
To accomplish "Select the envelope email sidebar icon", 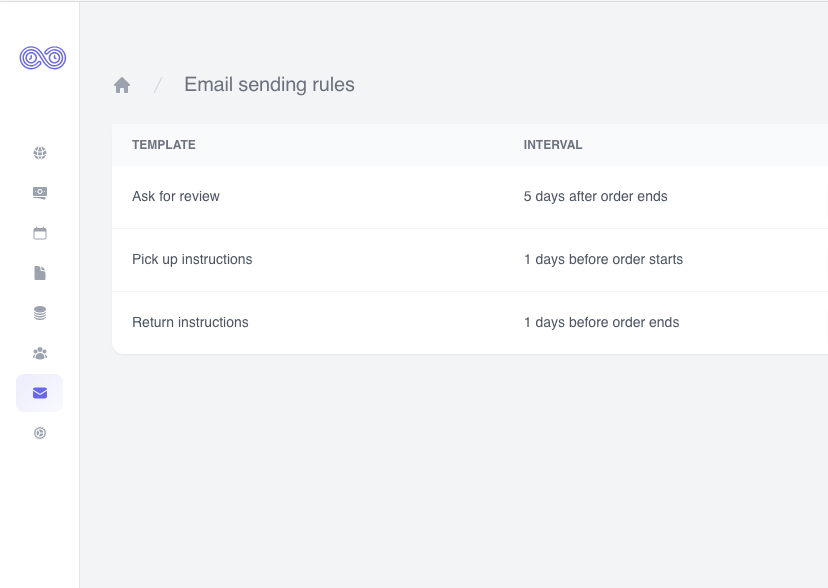I will pos(40,393).
